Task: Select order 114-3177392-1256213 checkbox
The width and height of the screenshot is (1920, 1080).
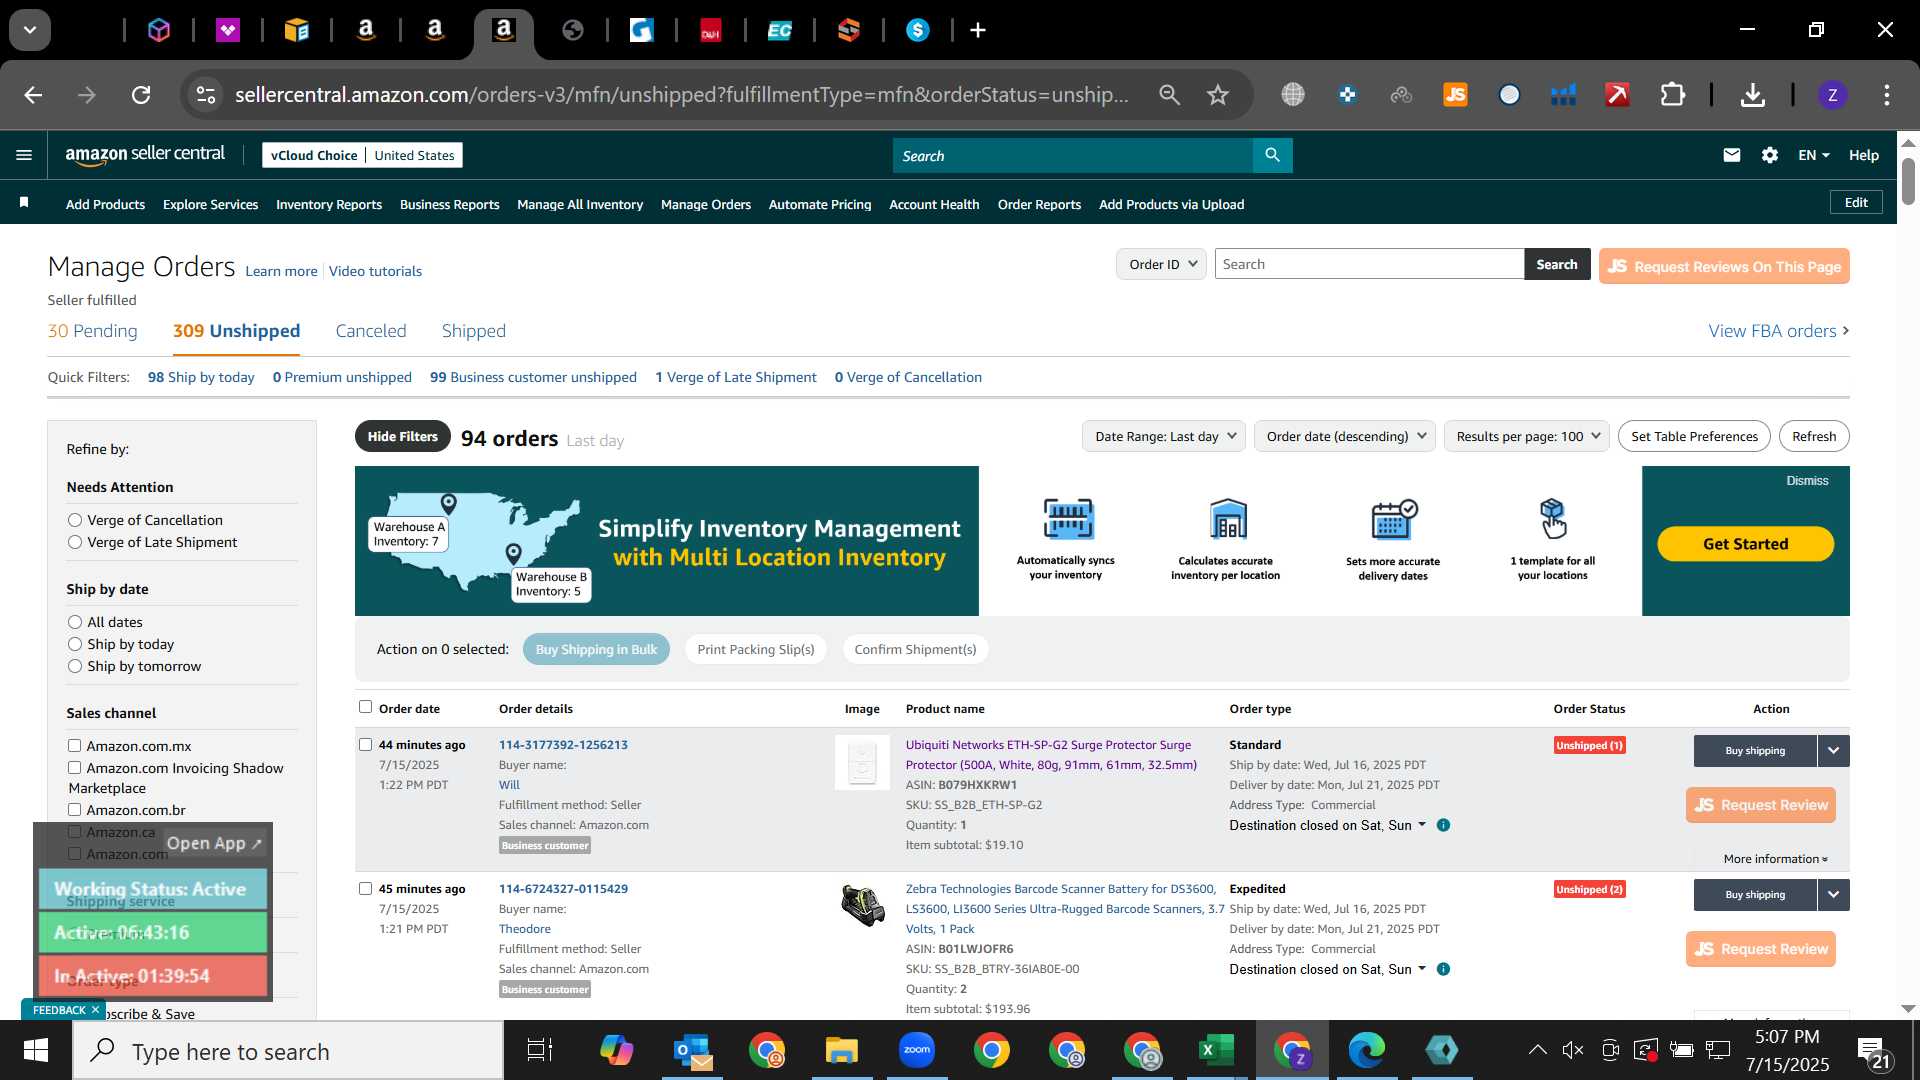Action: pyautogui.click(x=365, y=745)
